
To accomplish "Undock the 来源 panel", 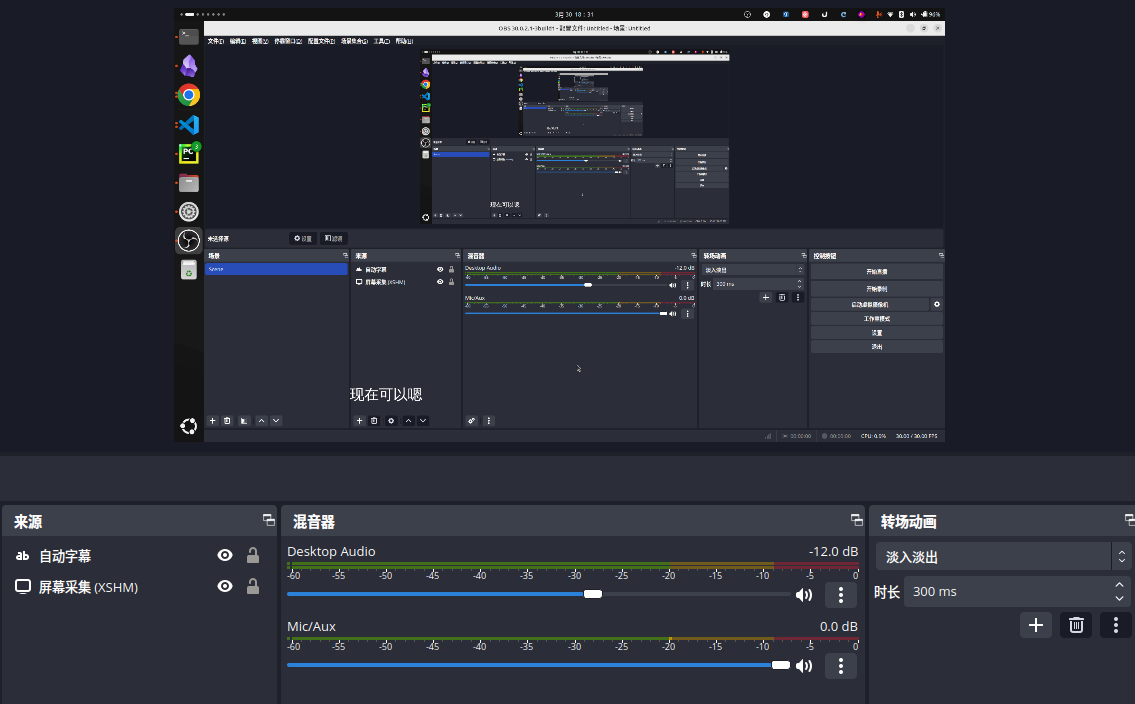I will pyautogui.click(x=268, y=520).
